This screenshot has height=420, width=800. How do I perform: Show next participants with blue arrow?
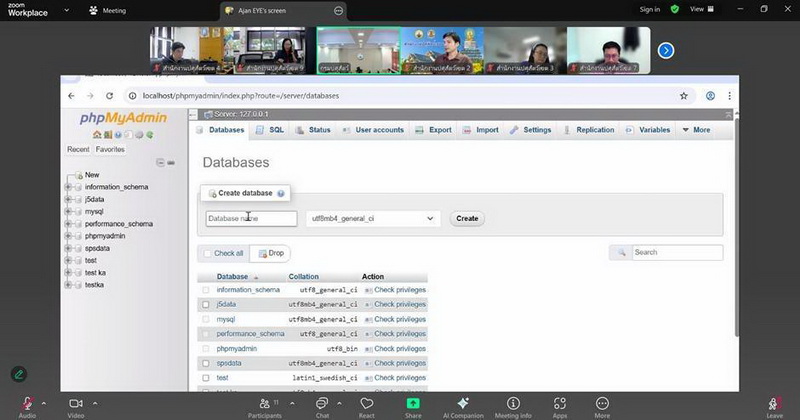click(666, 51)
